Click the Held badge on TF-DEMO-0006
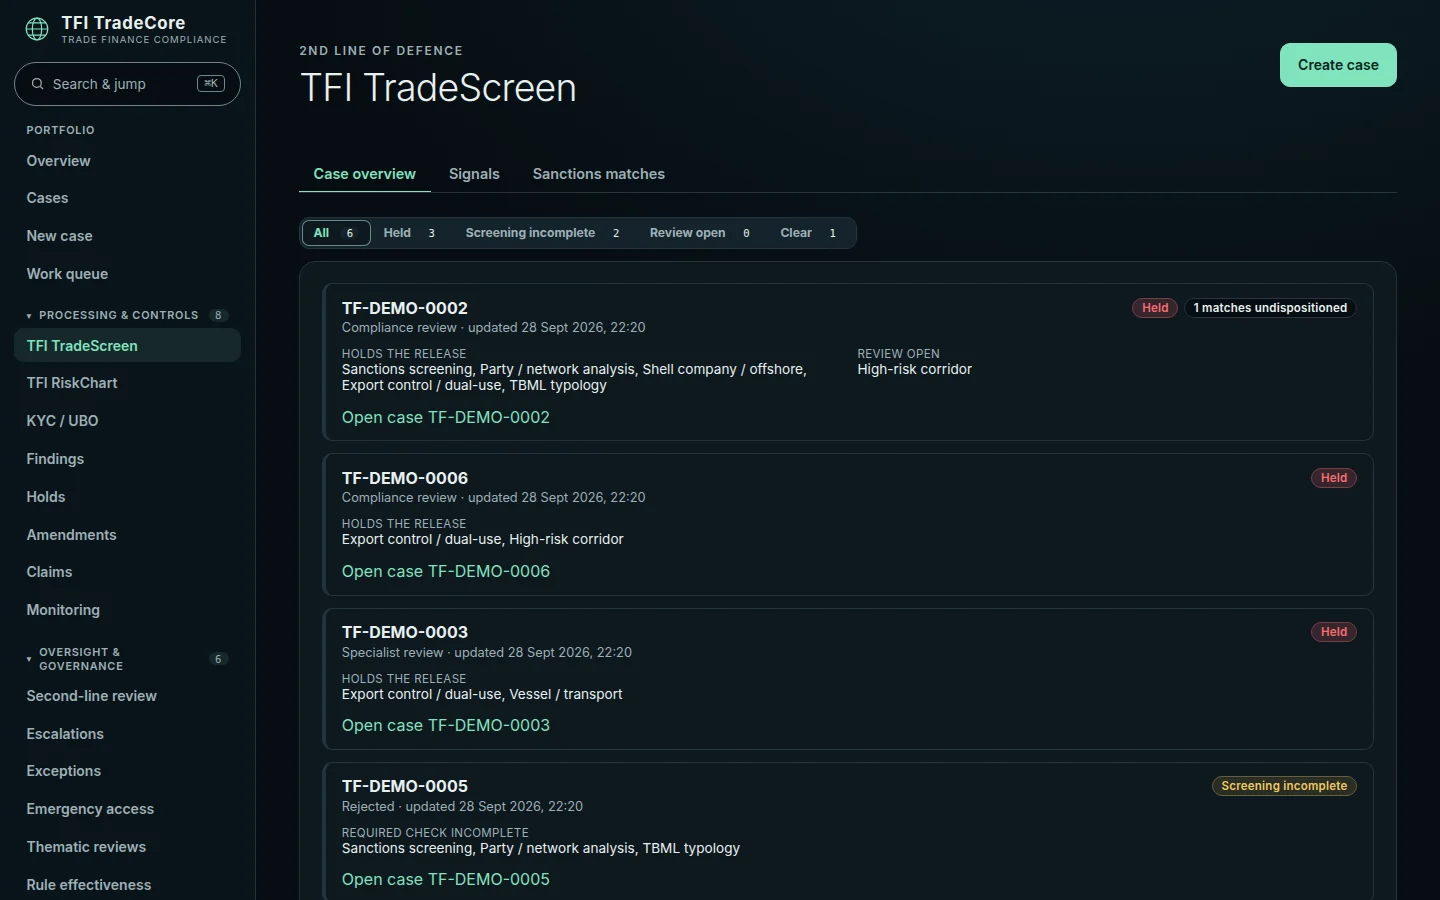This screenshot has height=900, width=1440. (1334, 478)
